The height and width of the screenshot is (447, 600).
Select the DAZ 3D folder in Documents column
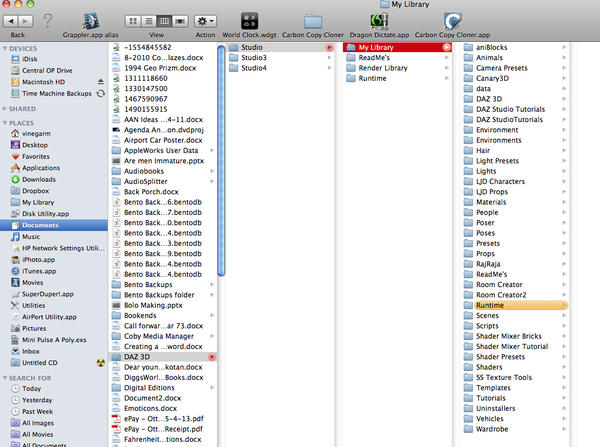163,357
